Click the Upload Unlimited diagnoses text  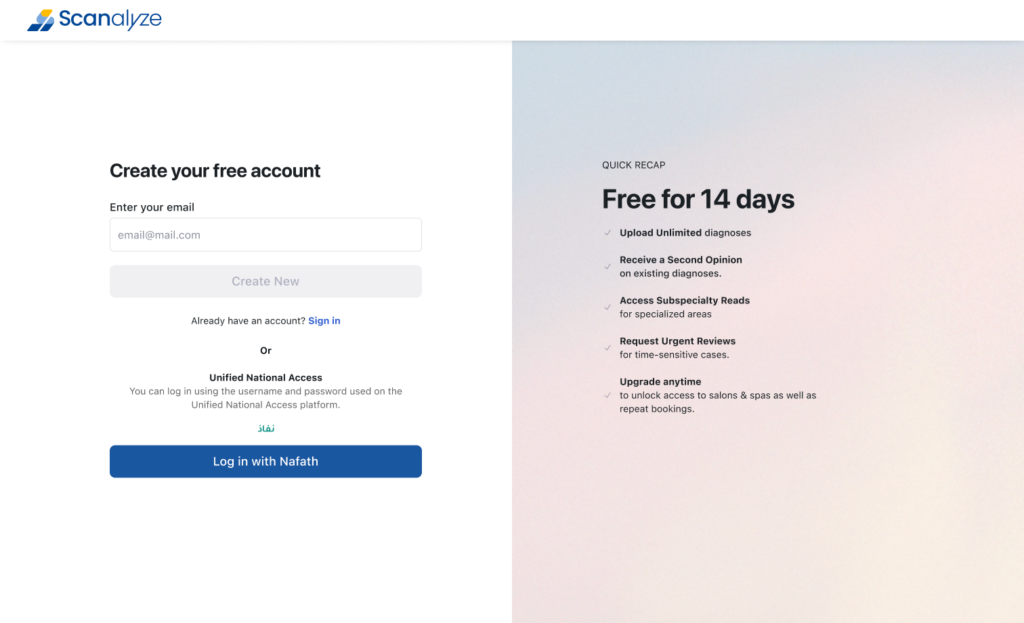tap(685, 233)
